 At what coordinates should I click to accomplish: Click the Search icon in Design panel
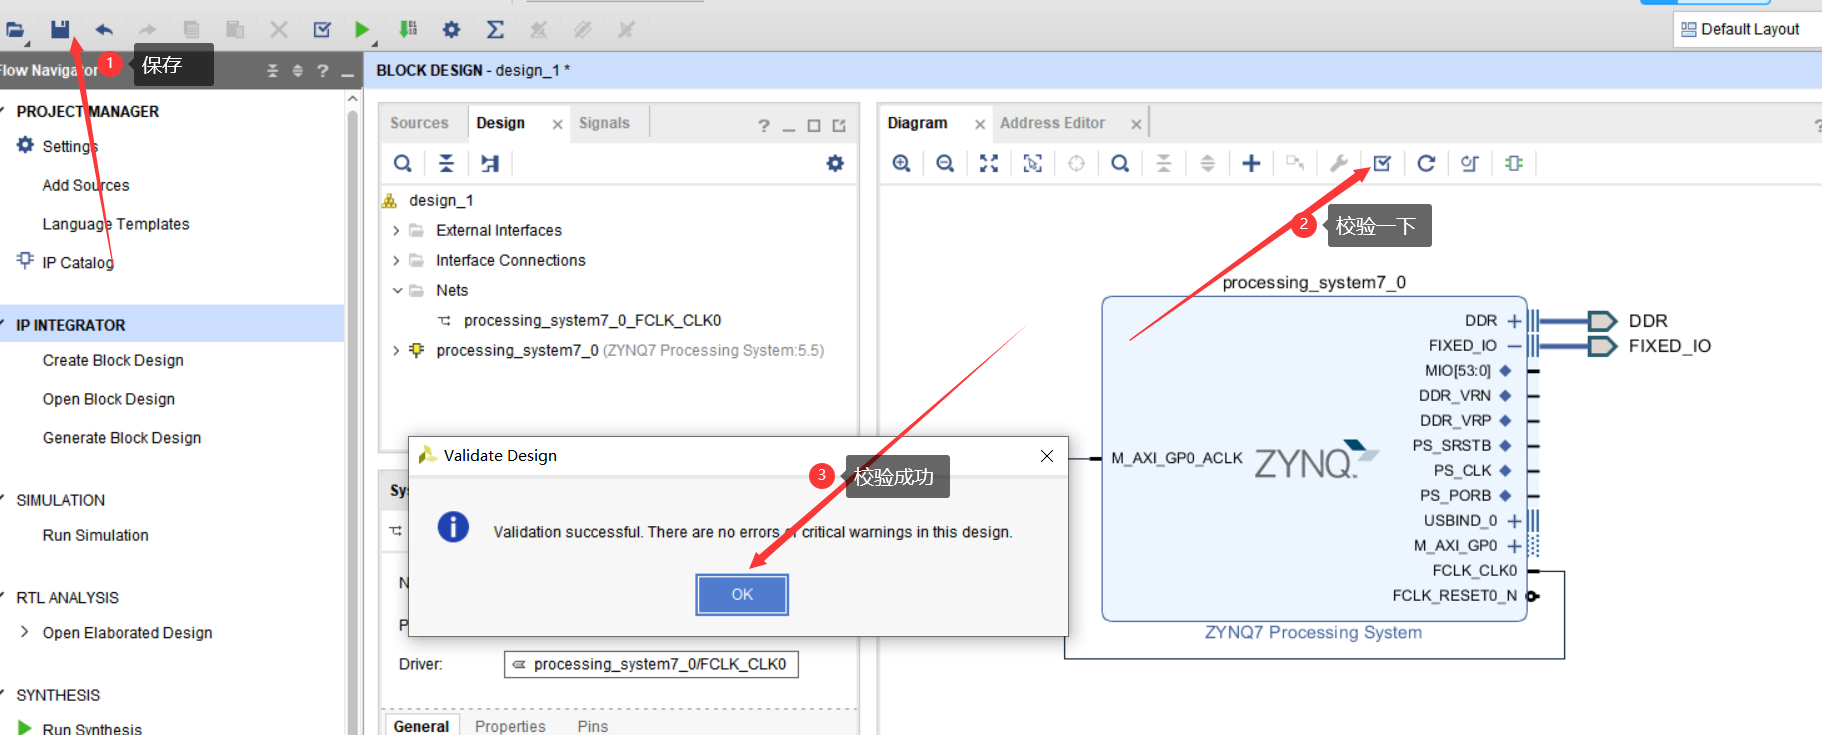(402, 163)
